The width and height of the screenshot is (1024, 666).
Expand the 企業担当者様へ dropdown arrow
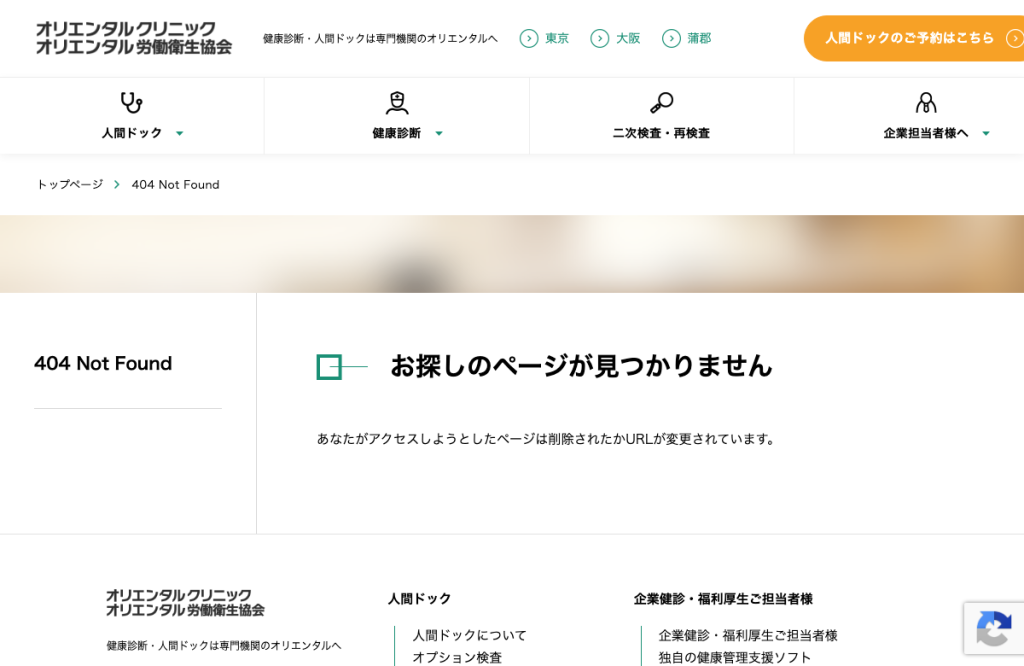coord(986,133)
